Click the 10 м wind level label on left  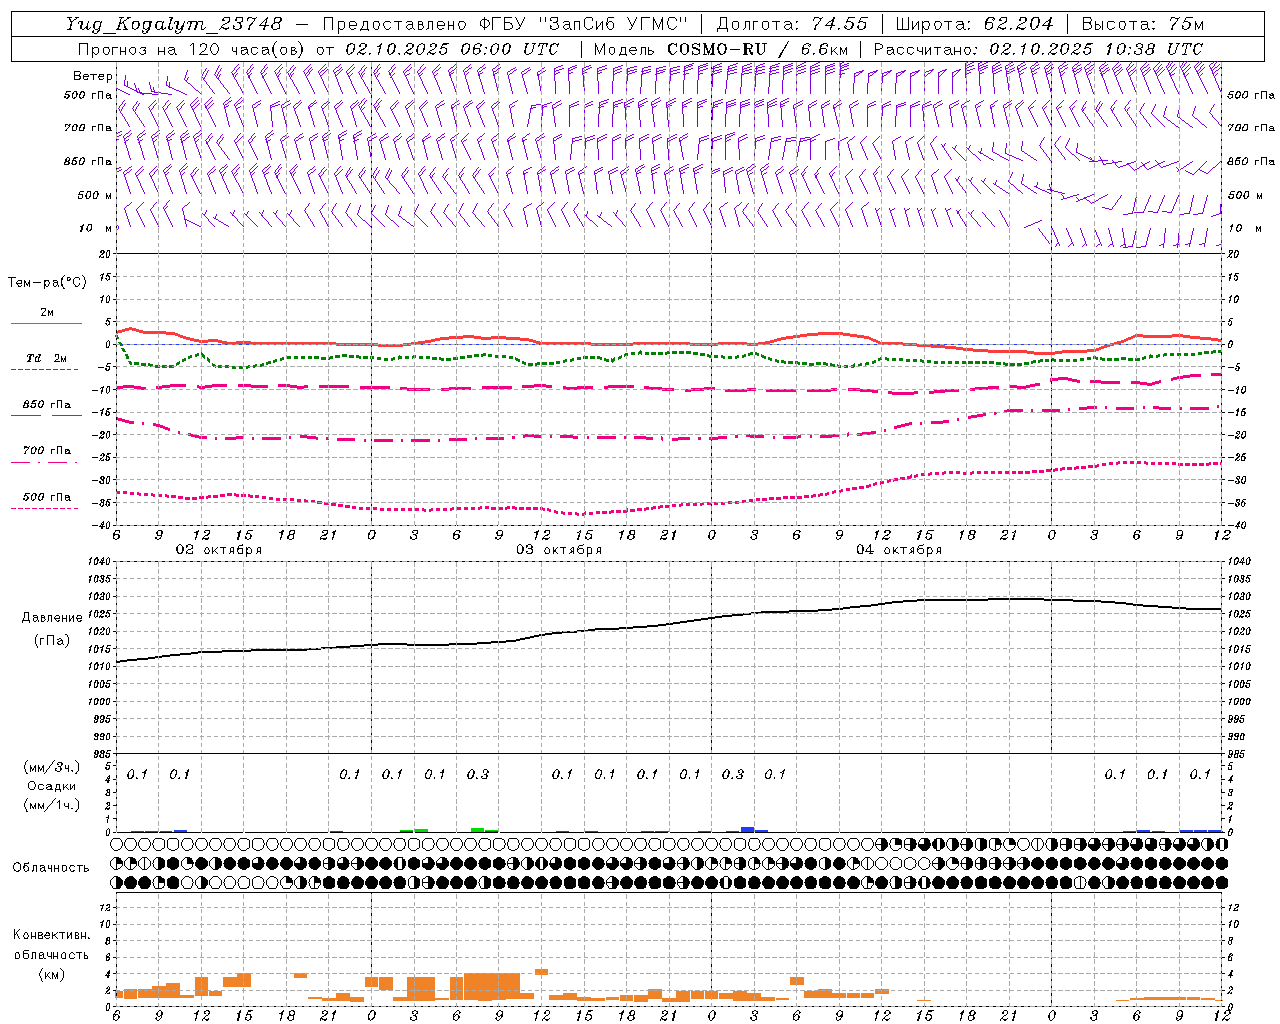(x=95, y=228)
